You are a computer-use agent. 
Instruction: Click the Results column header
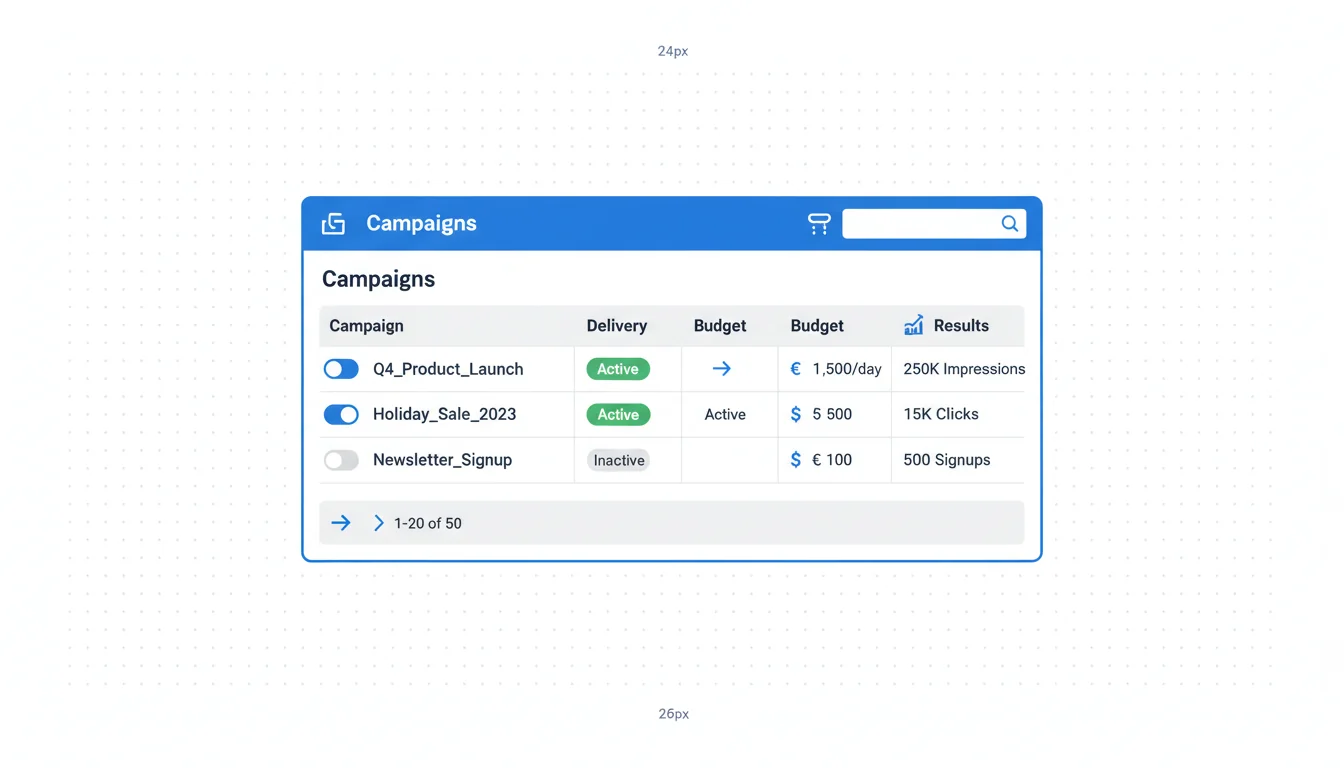tap(960, 326)
